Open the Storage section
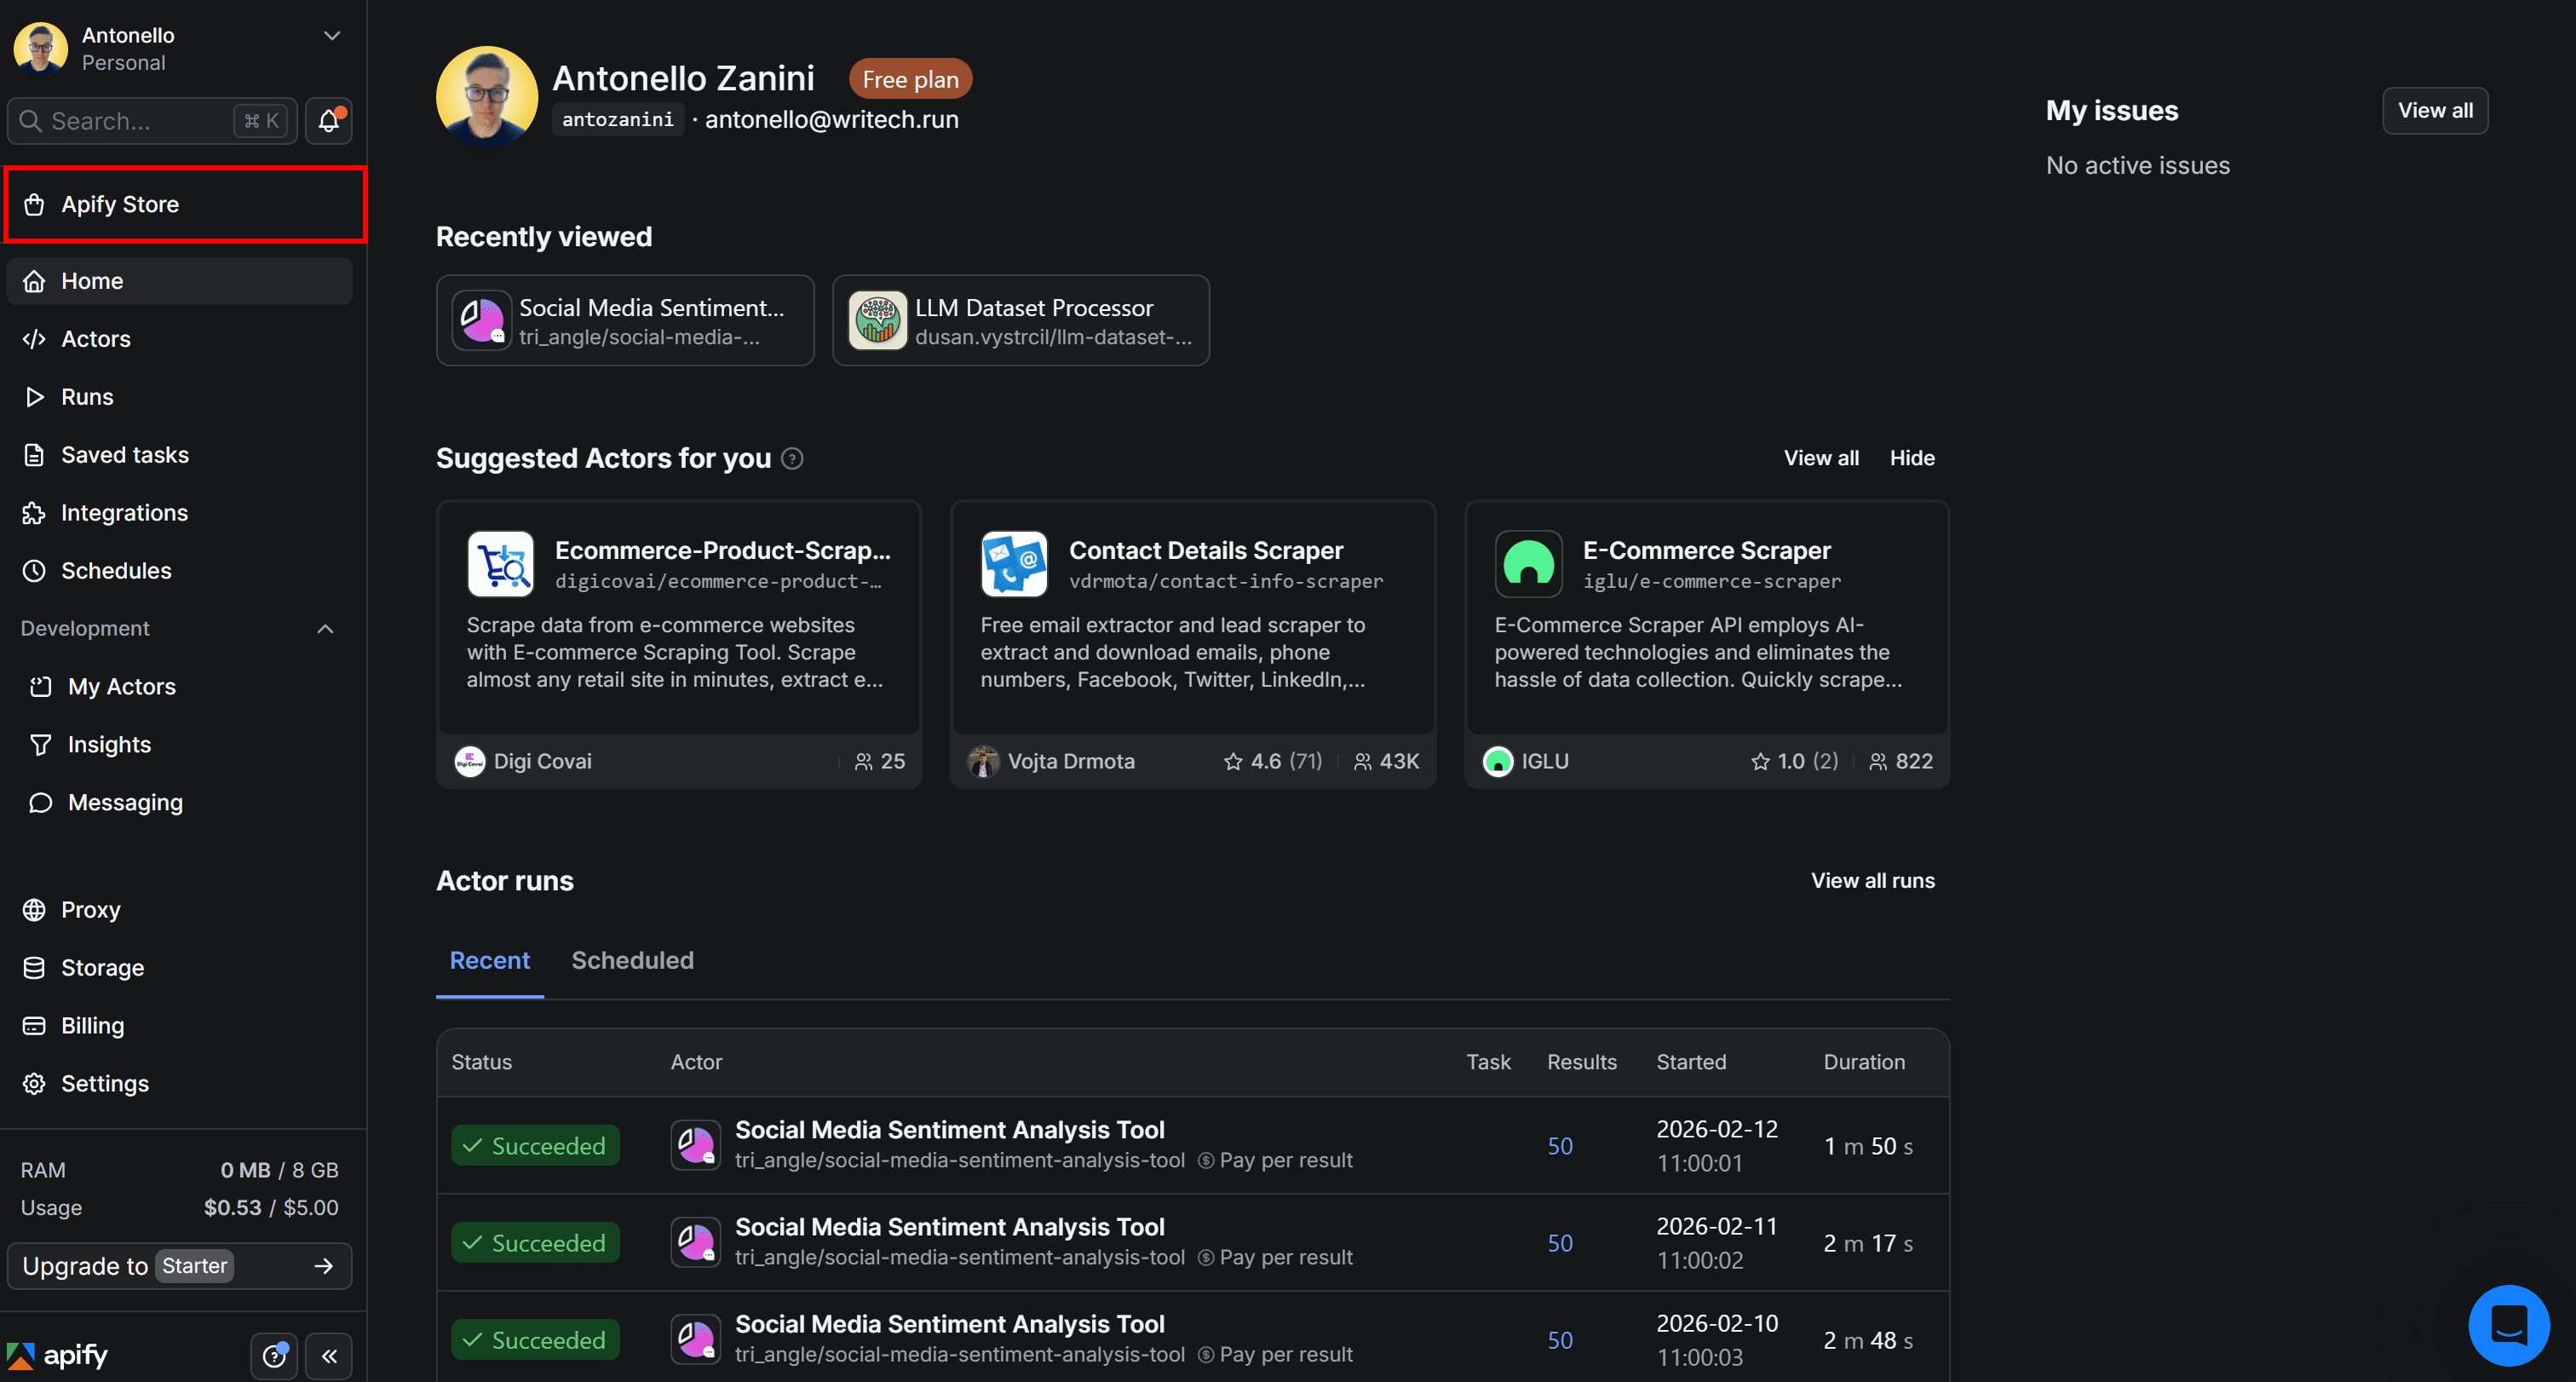The width and height of the screenshot is (2576, 1382). [103, 967]
